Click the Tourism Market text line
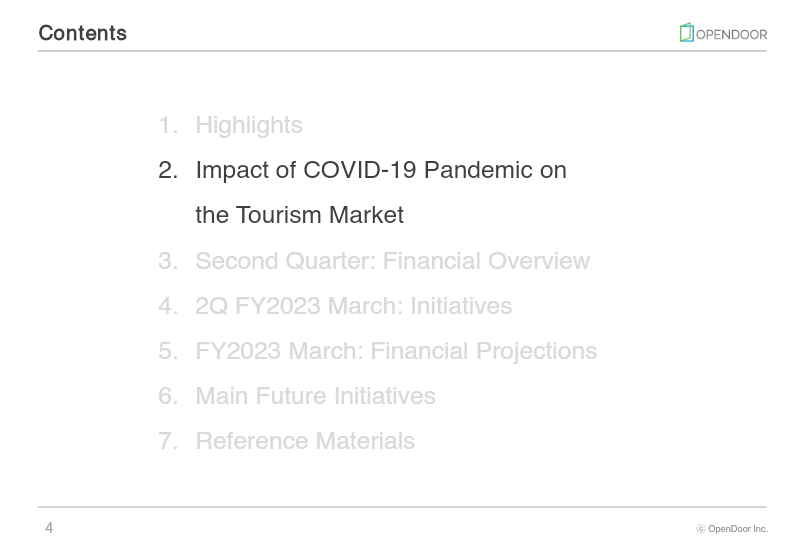 pos(299,215)
